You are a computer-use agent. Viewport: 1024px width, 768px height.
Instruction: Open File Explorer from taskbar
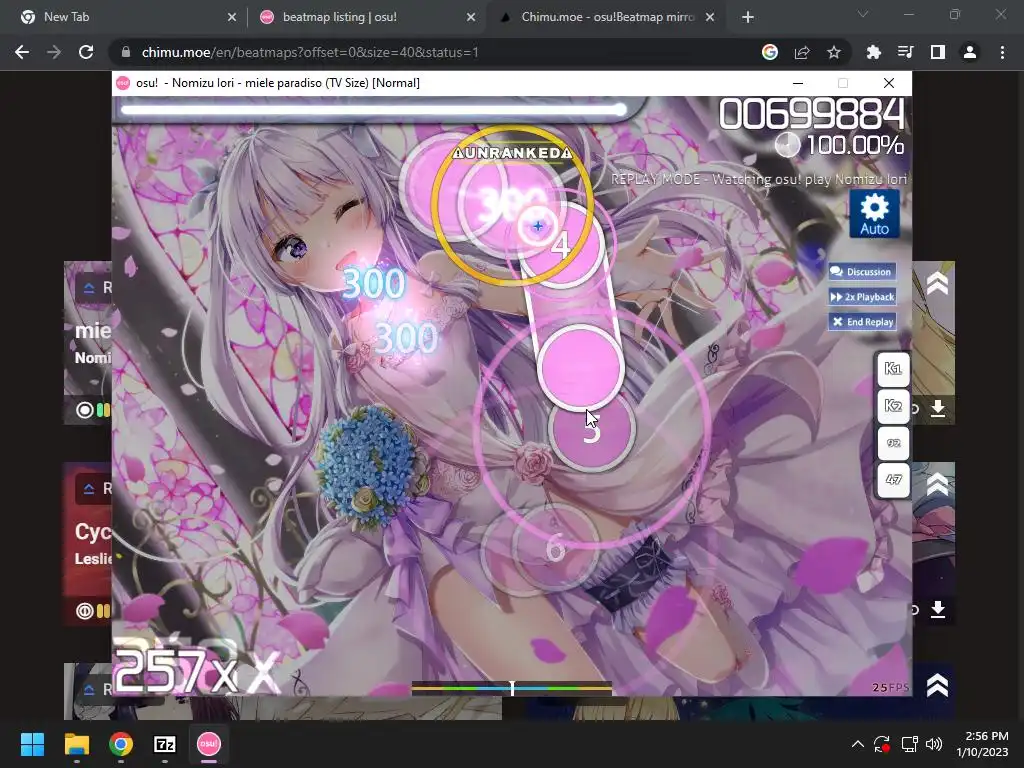point(76,744)
